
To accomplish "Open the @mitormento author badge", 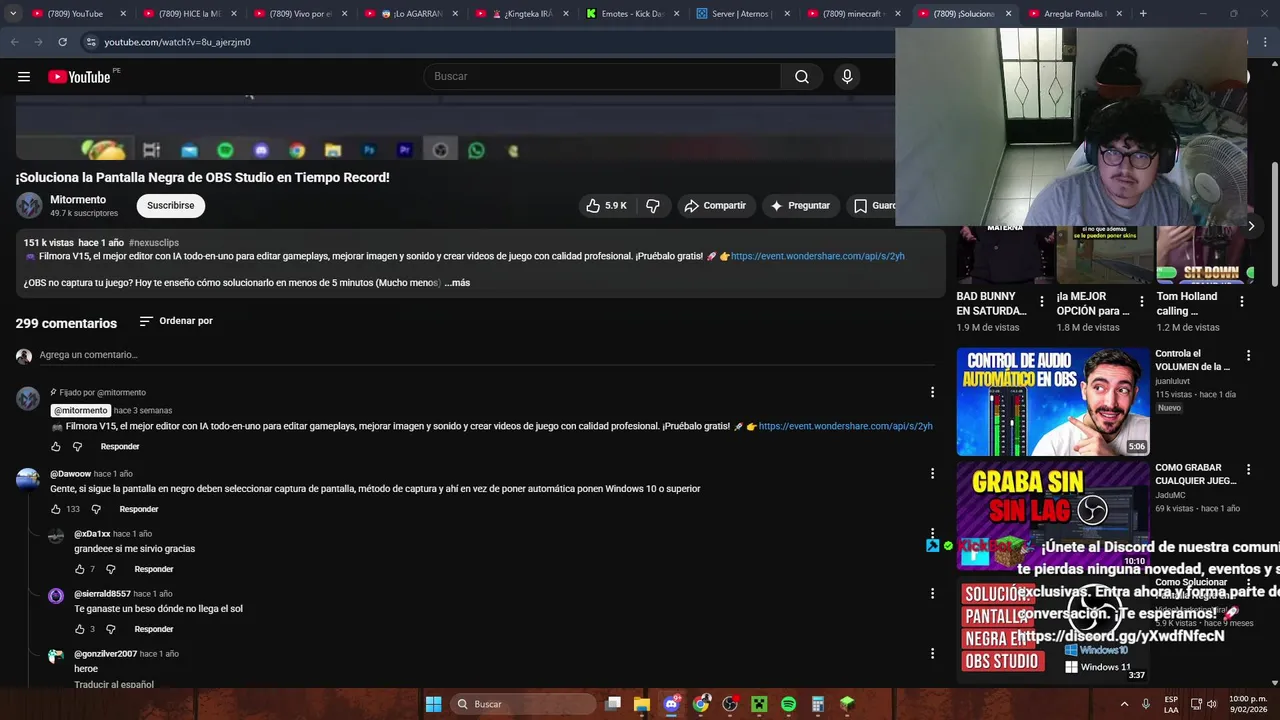I will click(x=81, y=410).
